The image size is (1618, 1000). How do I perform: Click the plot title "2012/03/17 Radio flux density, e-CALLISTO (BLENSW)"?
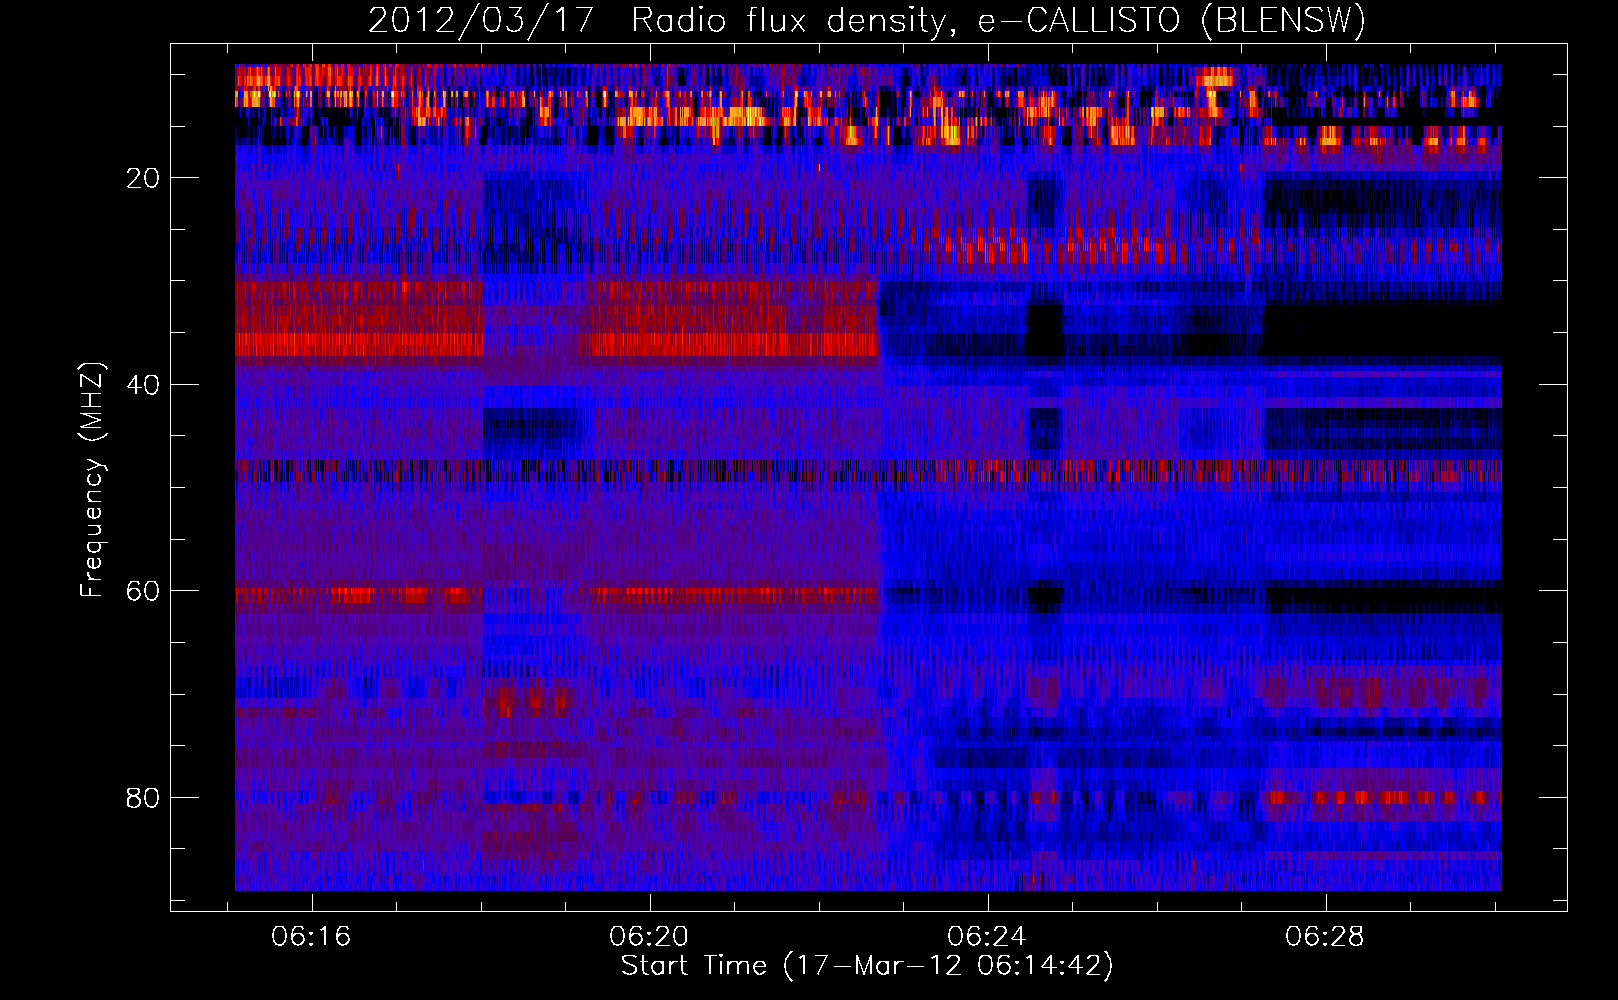coord(867,20)
